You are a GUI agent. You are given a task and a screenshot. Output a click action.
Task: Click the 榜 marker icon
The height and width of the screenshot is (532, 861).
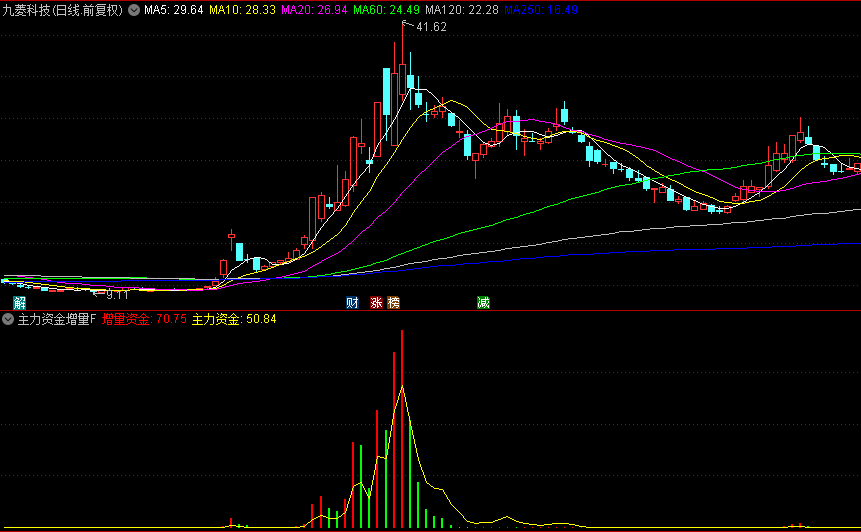pos(393,302)
